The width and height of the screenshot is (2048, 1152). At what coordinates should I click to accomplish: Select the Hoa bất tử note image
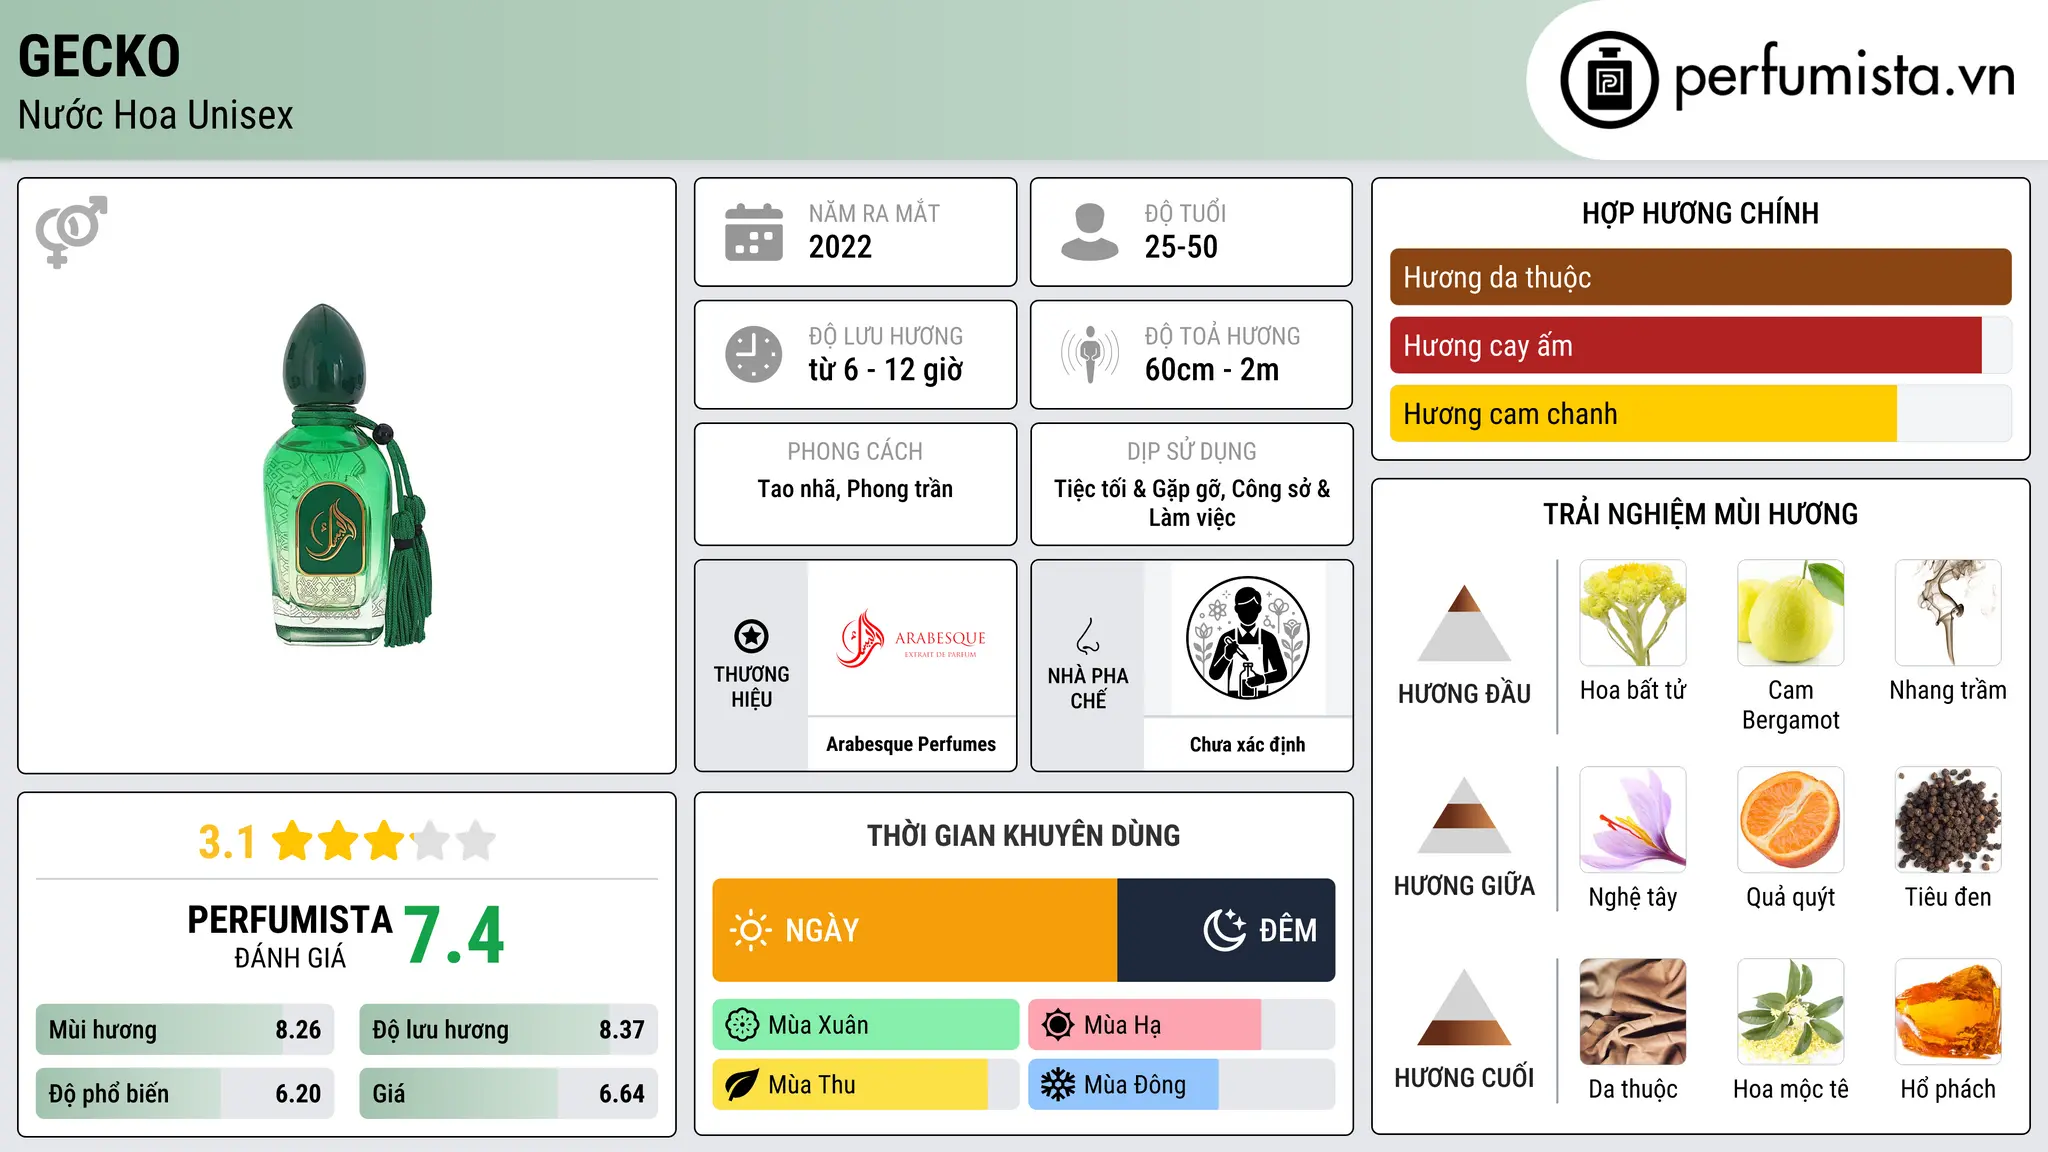[1633, 613]
